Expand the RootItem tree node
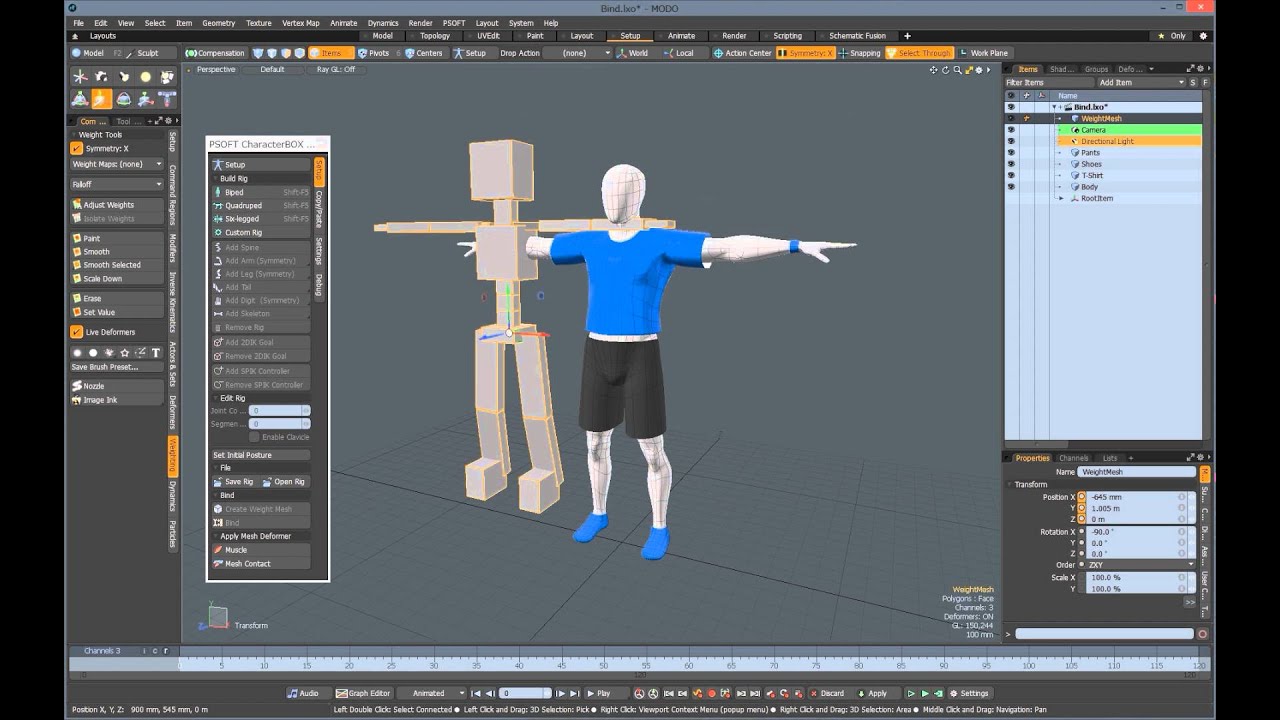1280x720 pixels. click(x=1061, y=198)
